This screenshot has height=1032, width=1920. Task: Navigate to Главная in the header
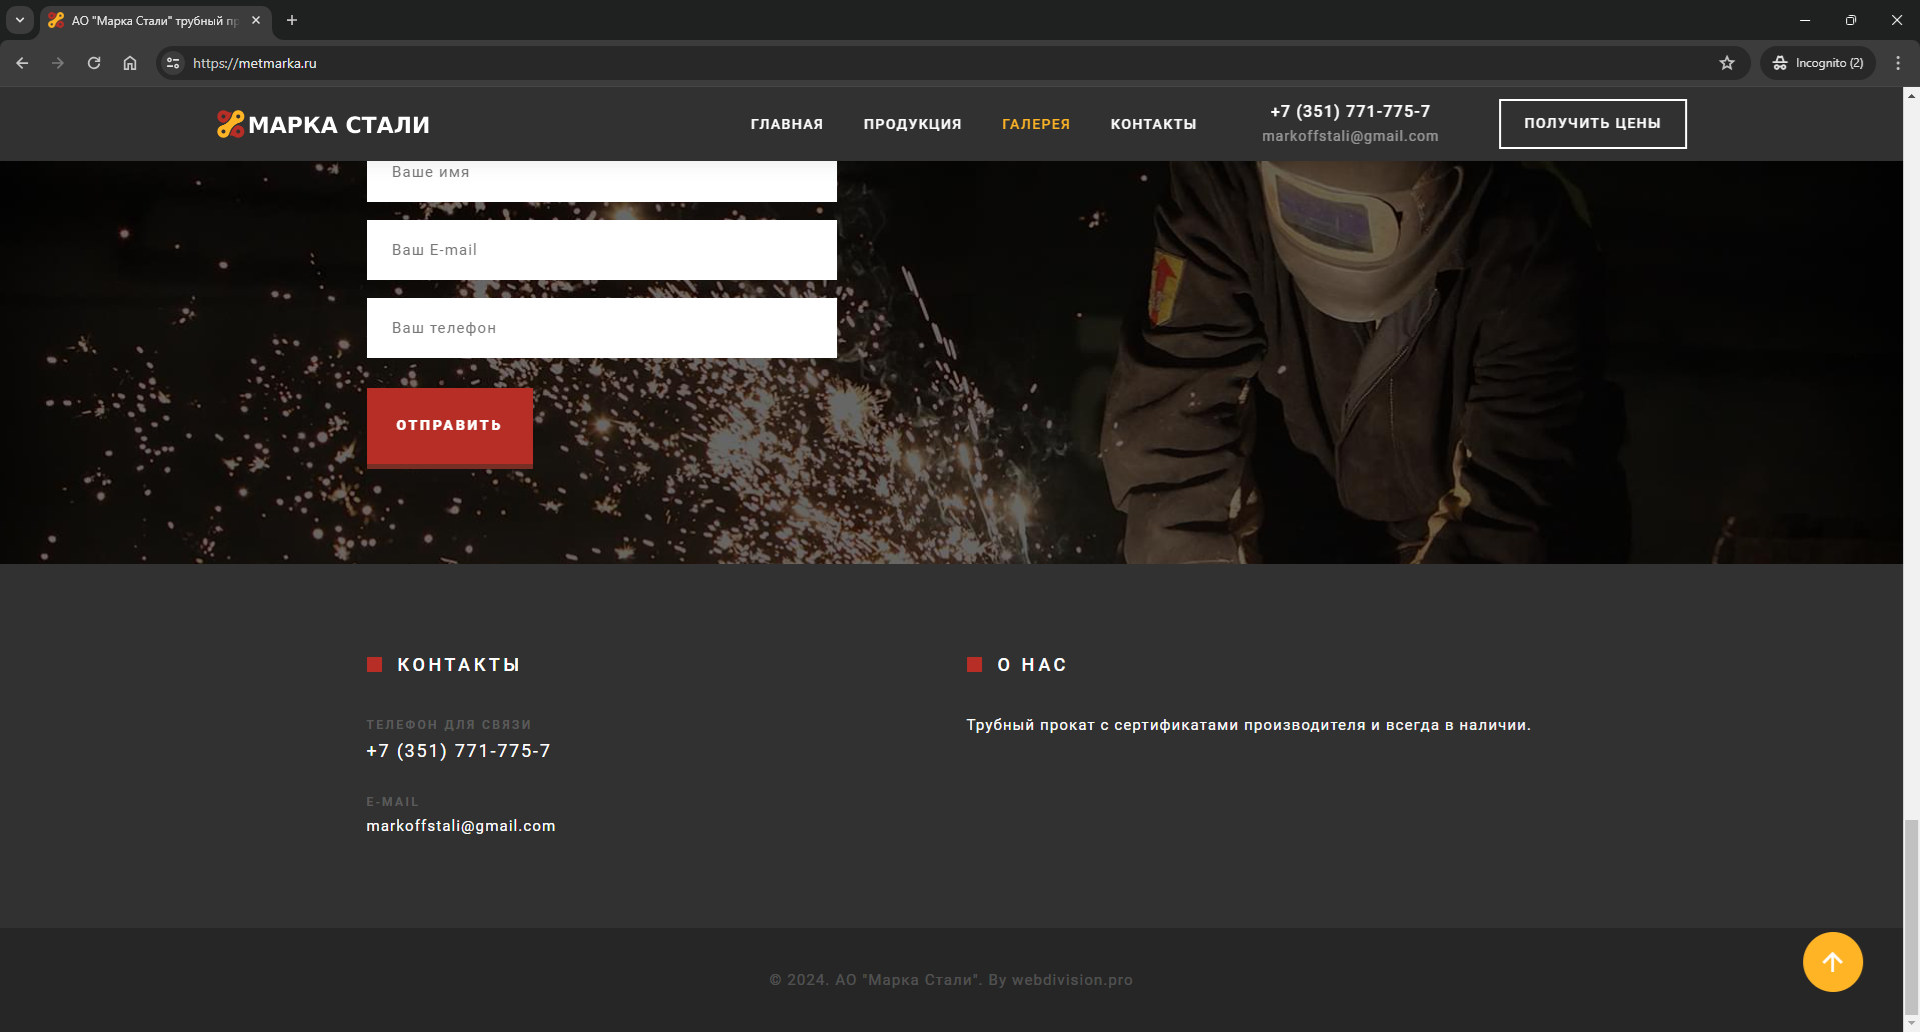click(786, 124)
